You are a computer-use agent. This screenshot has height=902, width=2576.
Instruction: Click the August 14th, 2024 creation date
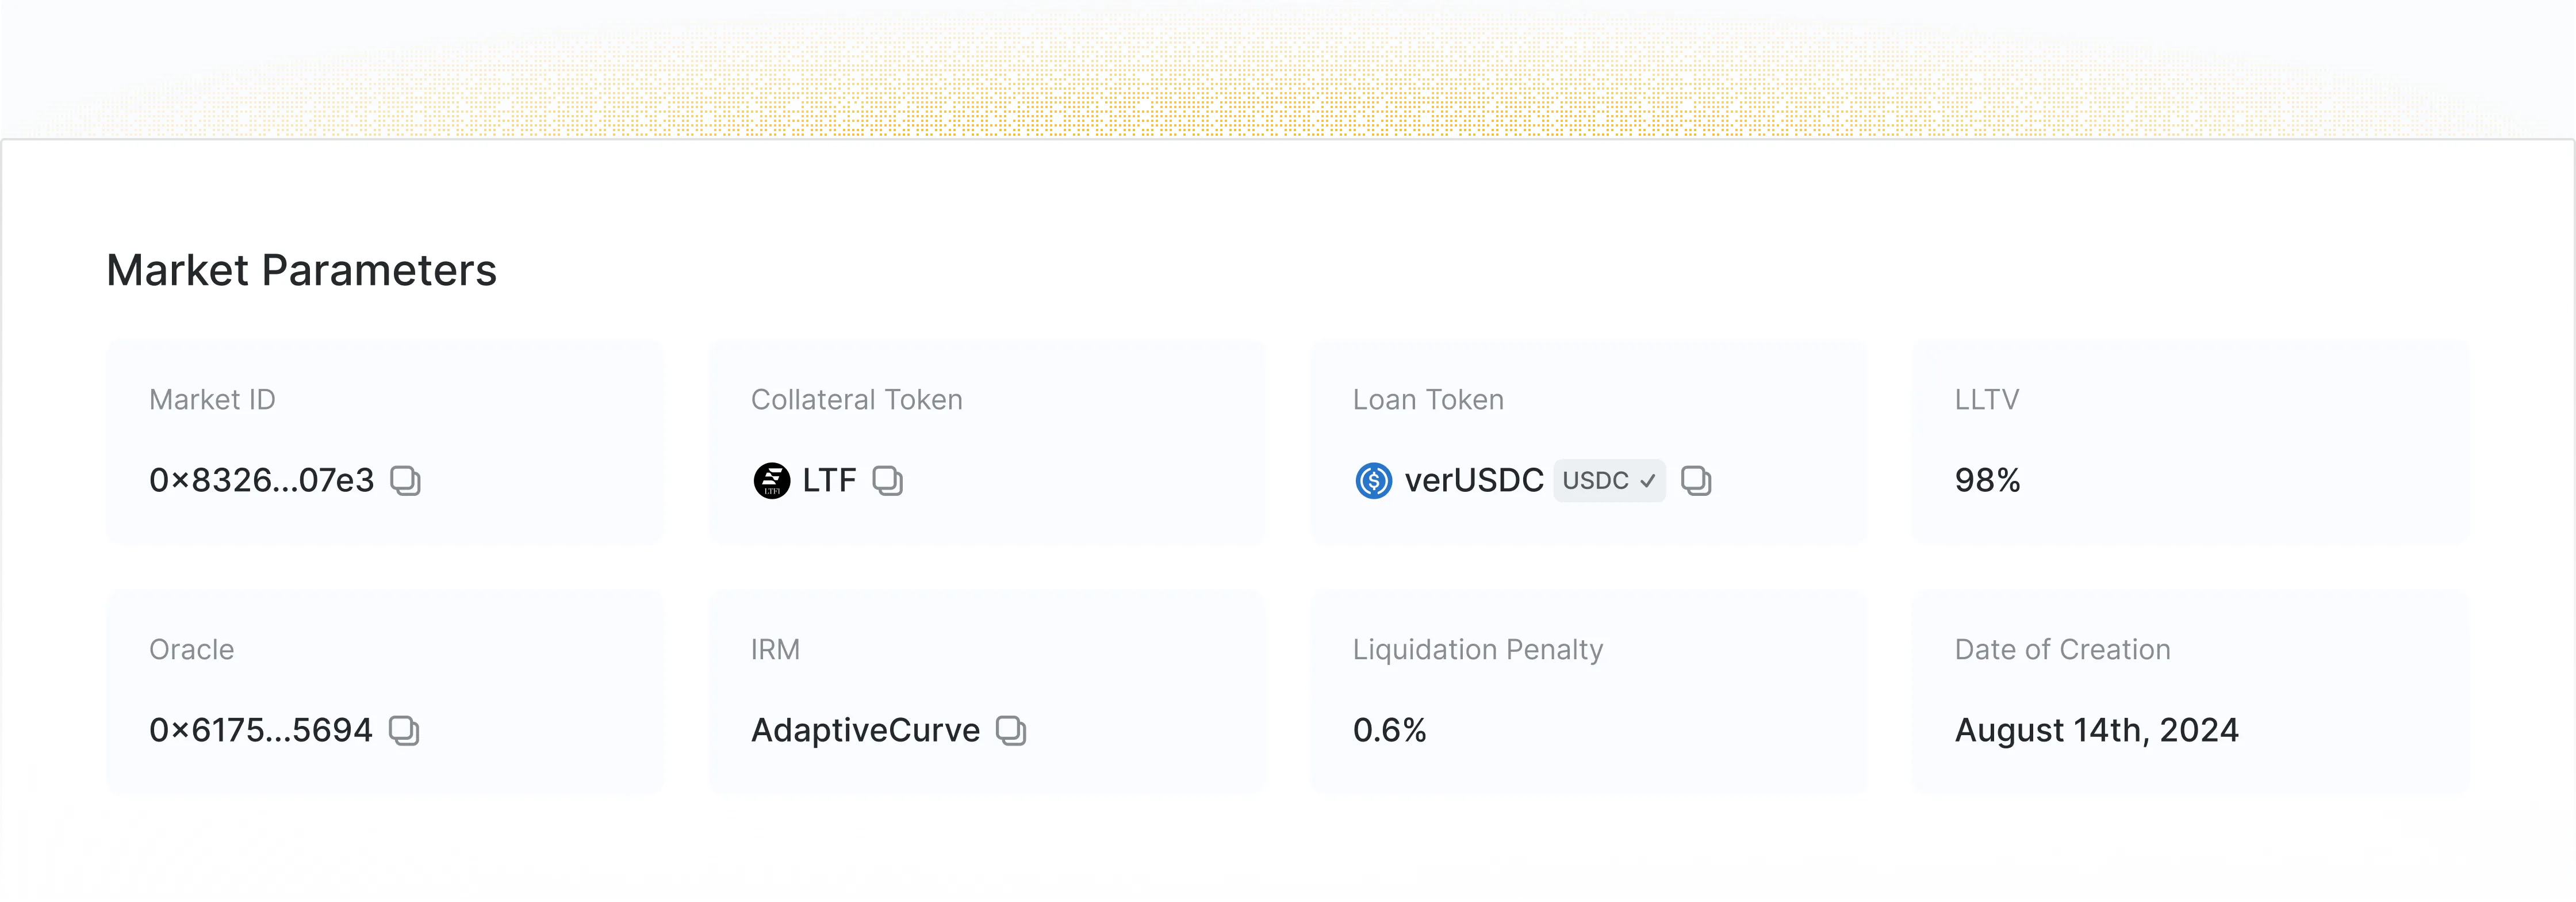2096,731
